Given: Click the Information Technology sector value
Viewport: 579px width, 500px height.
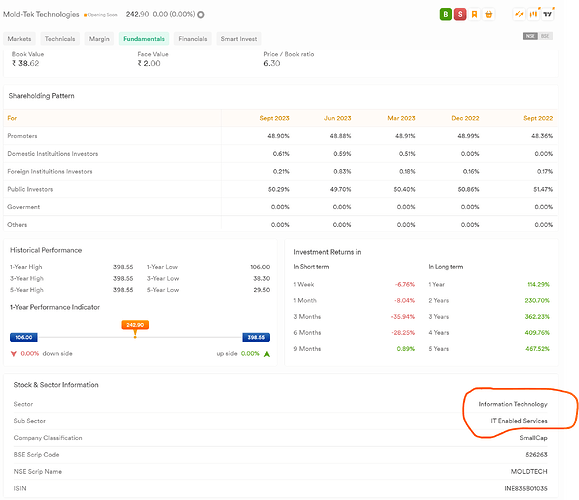Looking at the screenshot, I should pyautogui.click(x=513, y=404).
